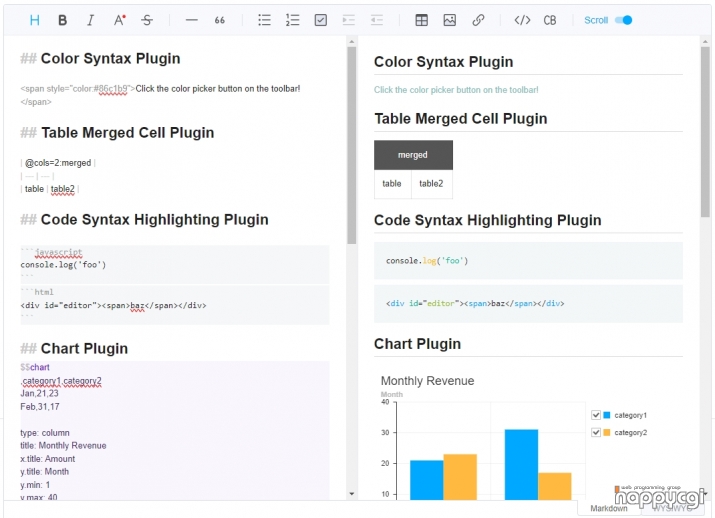Click the merged header cell in preview table
This screenshot has height=518, width=715.
point(413,155)
